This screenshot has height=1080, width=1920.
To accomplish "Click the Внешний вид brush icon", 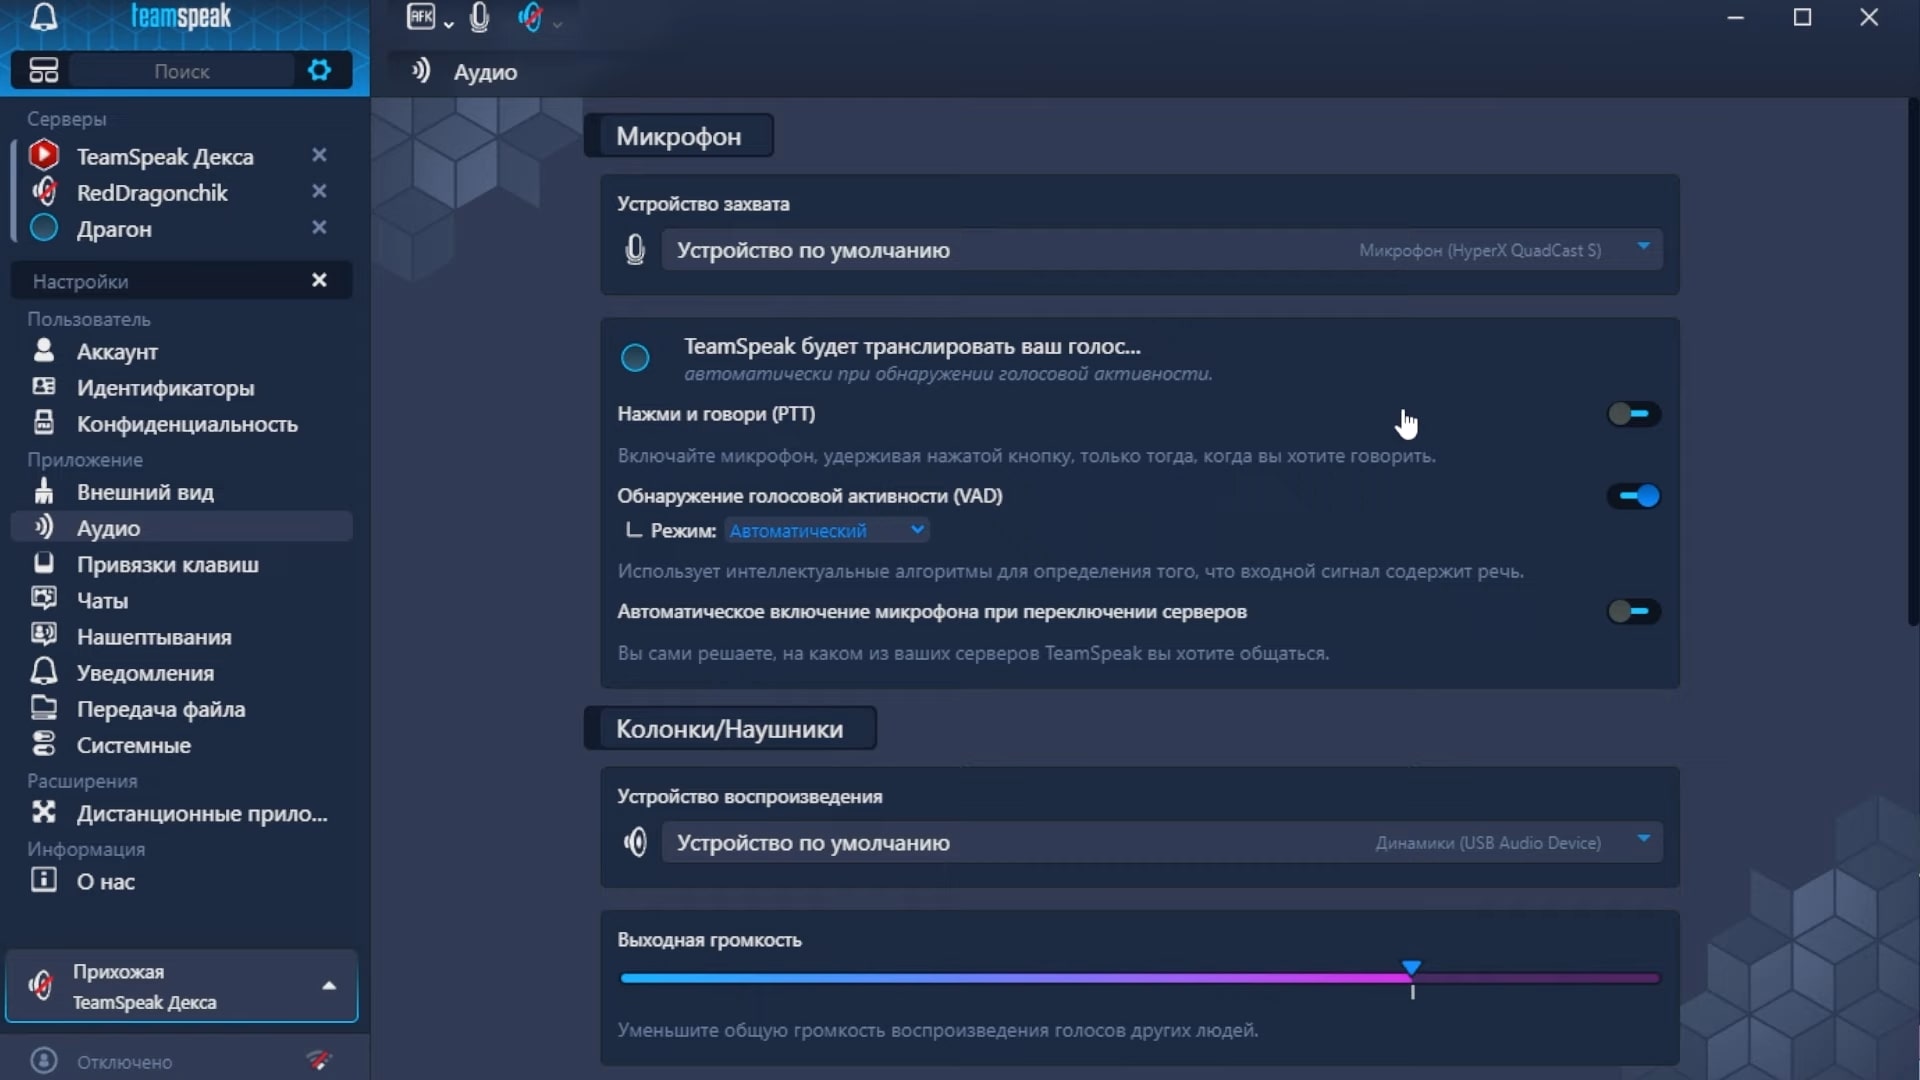I will [44, 490].
